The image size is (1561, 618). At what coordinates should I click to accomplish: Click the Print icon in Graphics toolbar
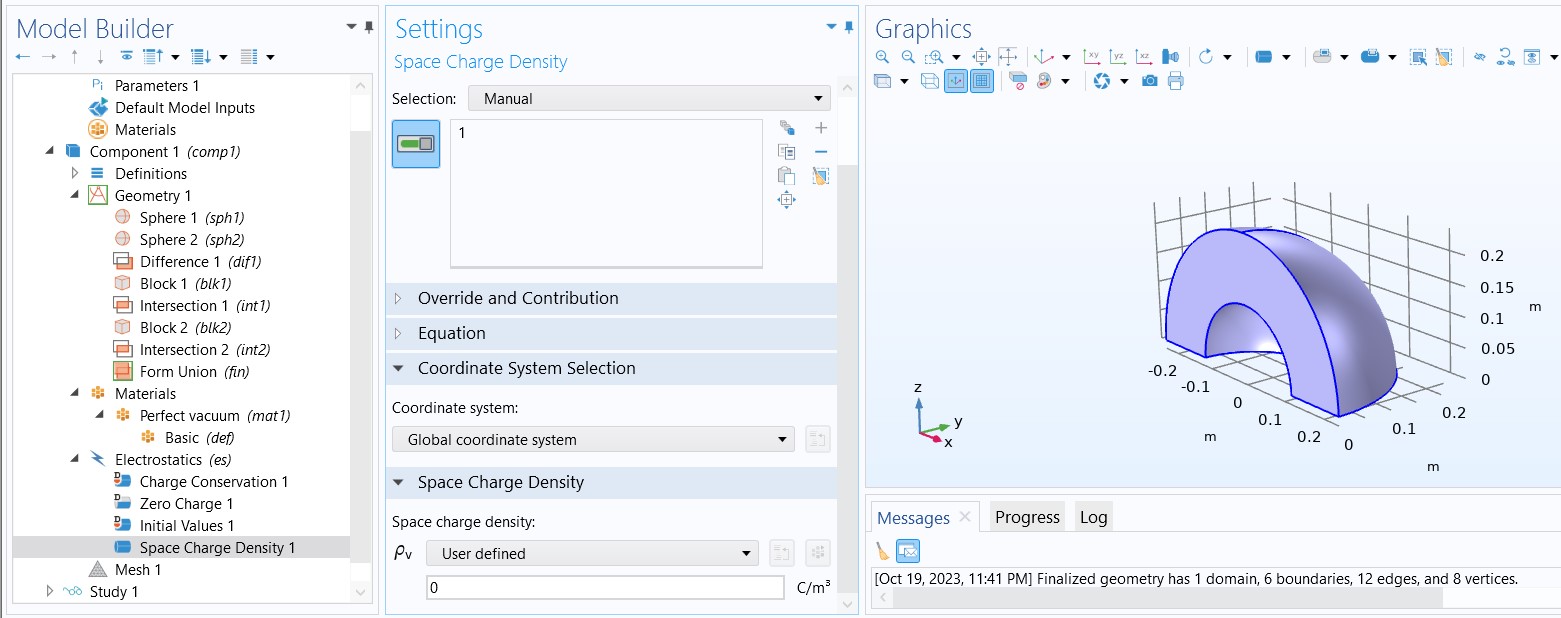(1175, 81)
